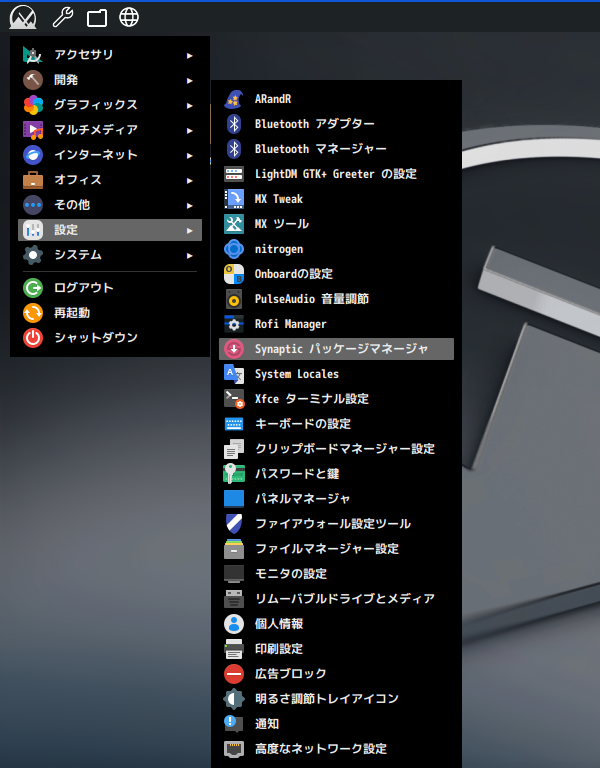This screenshot has width=600, height=768.
Task: Select the 再起動 restart option
Action: [x=110, y=312]
